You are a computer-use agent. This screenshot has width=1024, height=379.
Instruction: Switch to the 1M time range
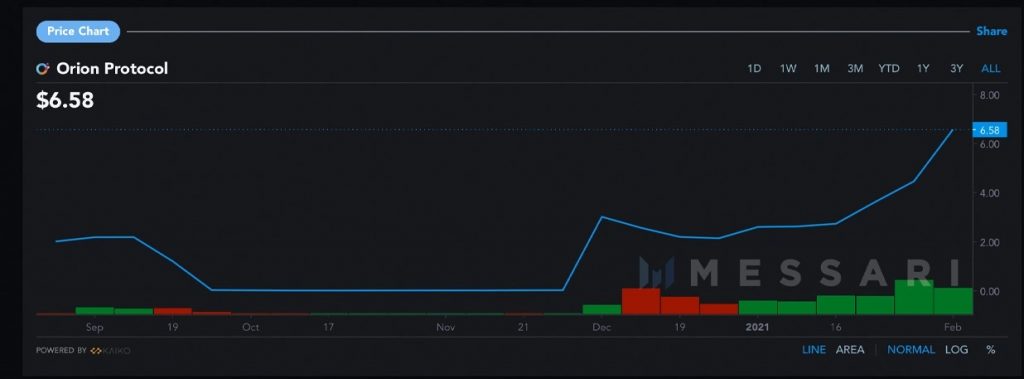pos(822,69)
